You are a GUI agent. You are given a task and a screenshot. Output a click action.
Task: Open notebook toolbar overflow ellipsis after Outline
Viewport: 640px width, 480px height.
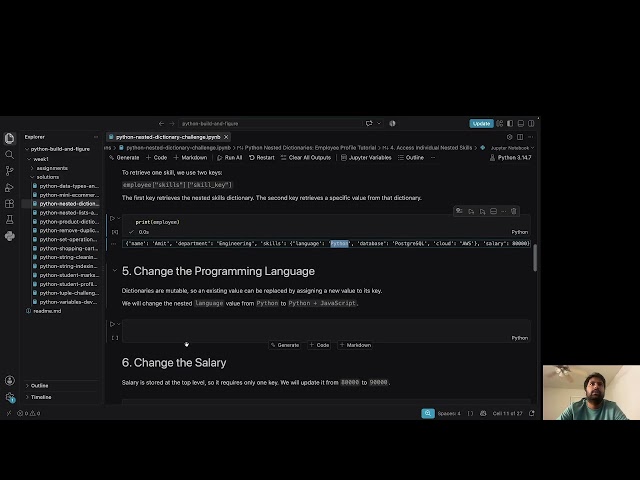tap(433, 158)
